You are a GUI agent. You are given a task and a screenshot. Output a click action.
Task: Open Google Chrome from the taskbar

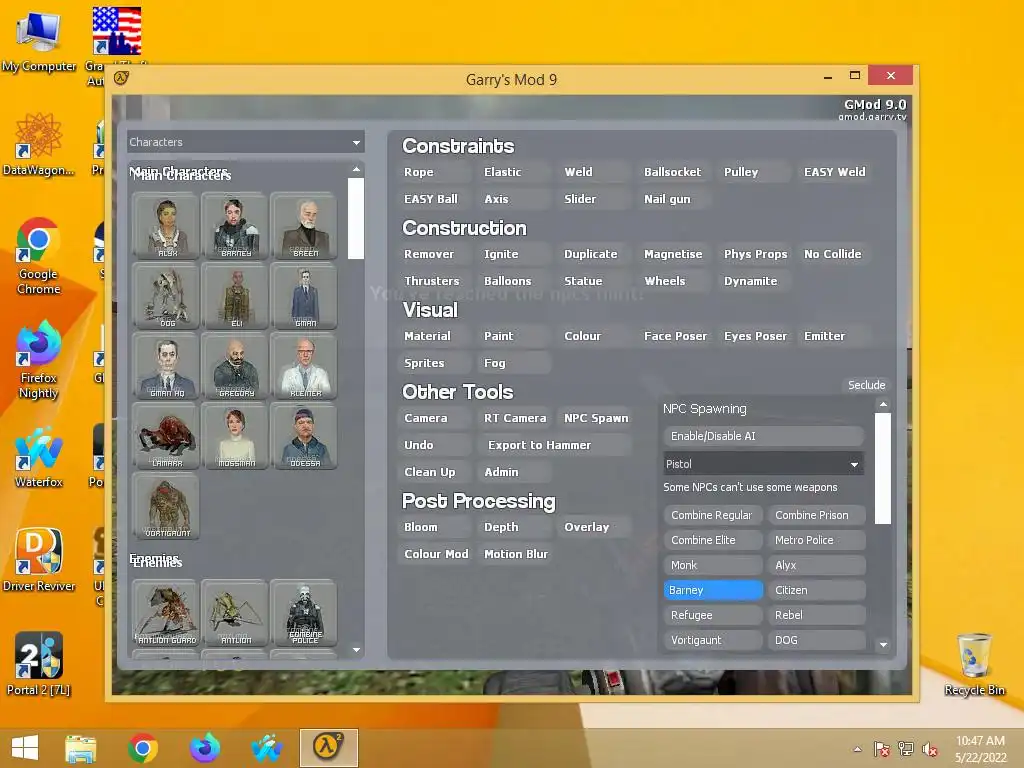(x=142, y=748)
